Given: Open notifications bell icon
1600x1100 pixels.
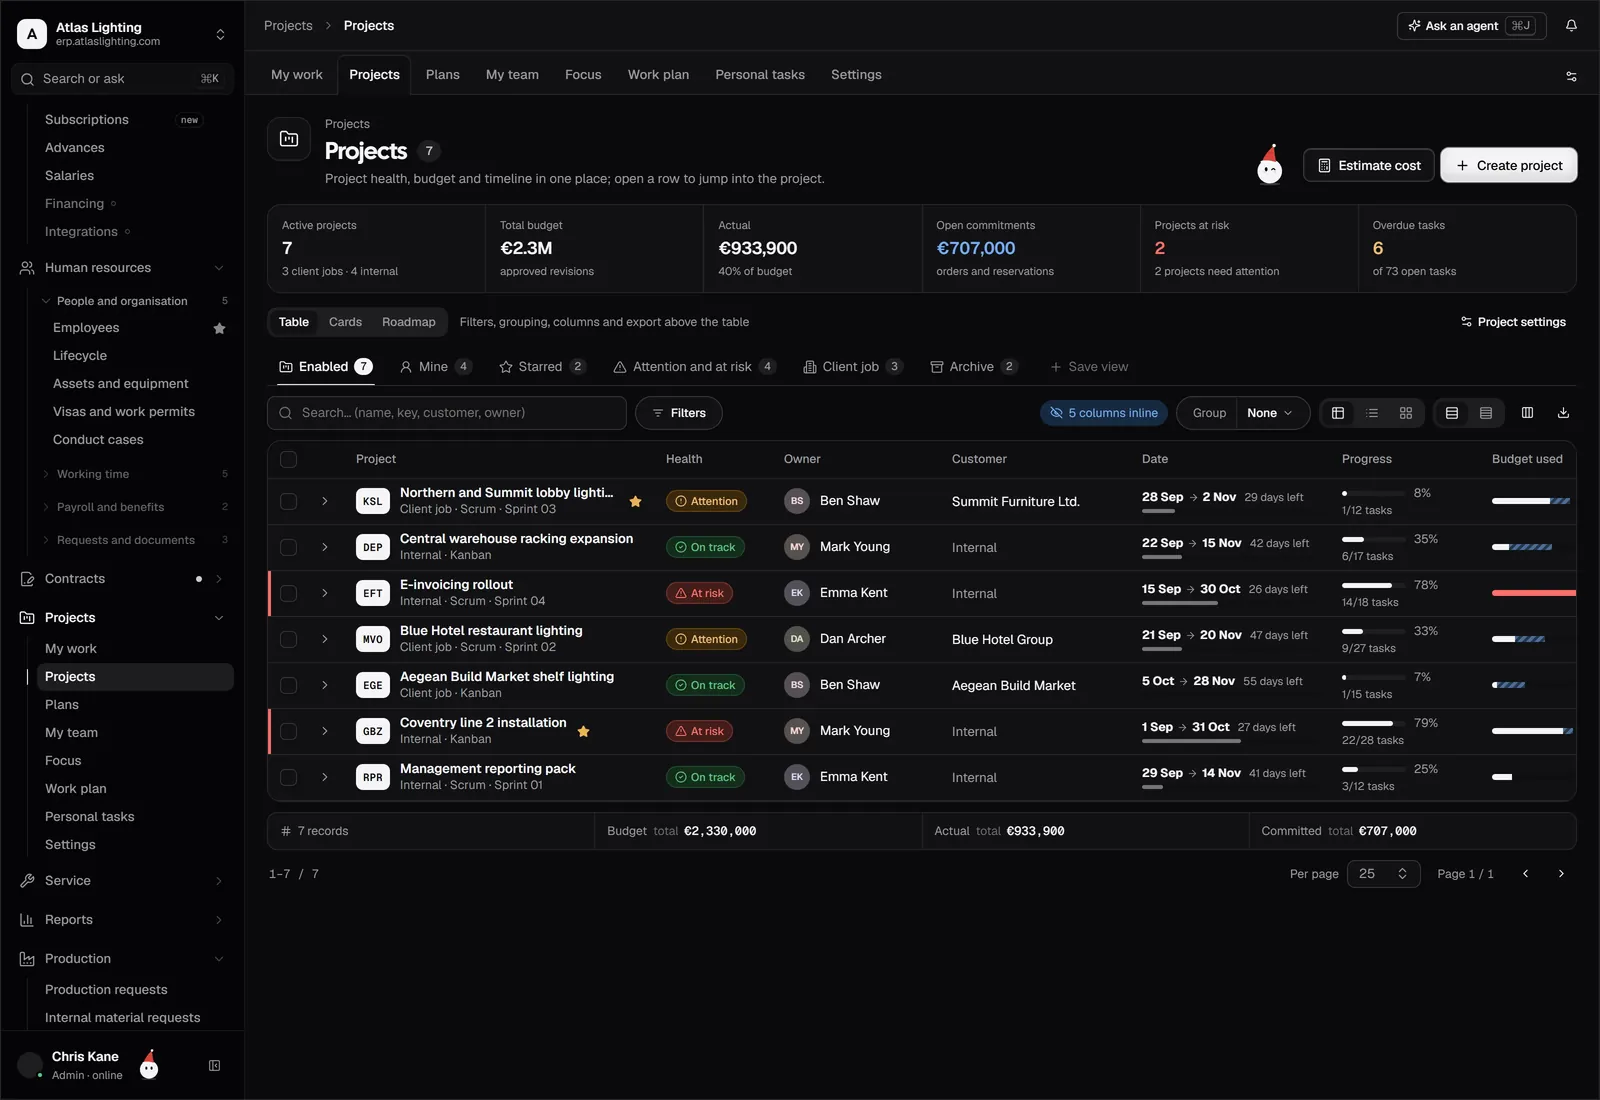Looking at the screenshot, I should (1571, 26).
